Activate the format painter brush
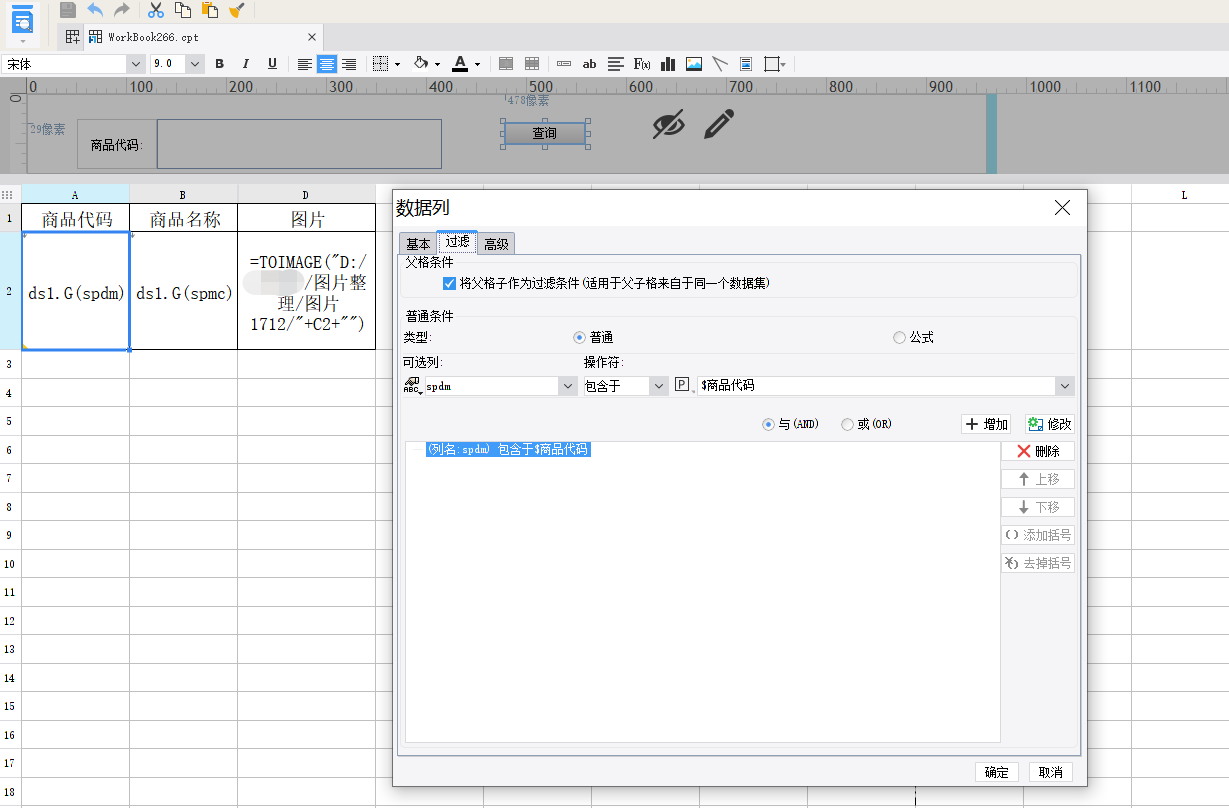Image resolution: width=1229 pixels, height=808 pixels. (237, 10)
